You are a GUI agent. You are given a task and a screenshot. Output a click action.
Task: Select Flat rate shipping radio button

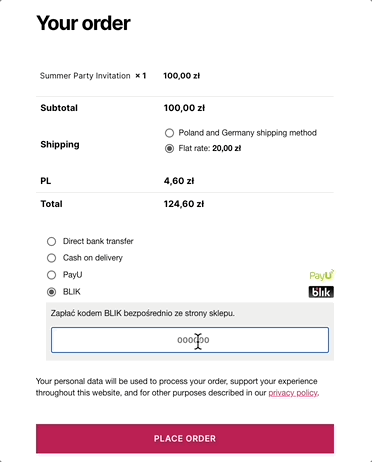click(x=169, y=148)
